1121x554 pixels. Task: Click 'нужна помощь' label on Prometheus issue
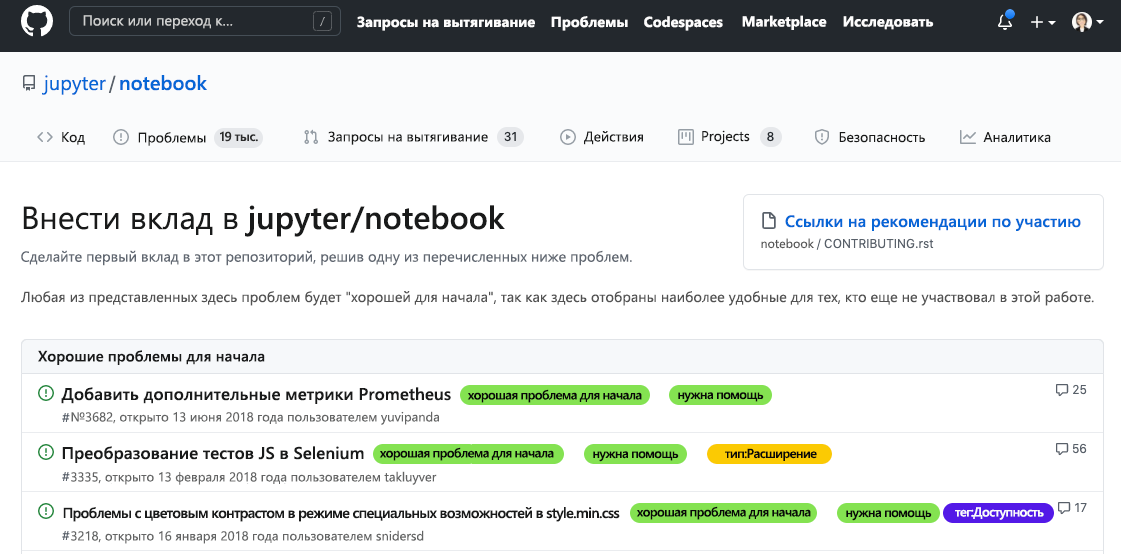pyautogui.click(x=721, y=395)
